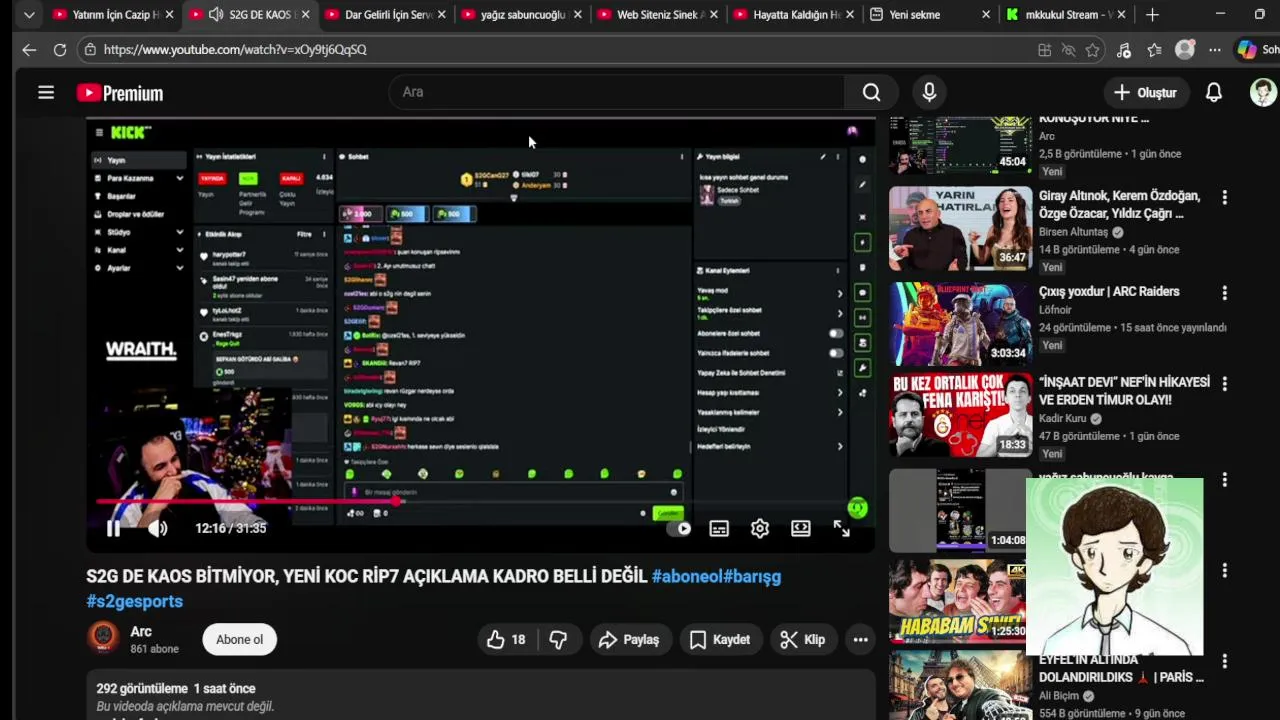1280x720 pixels.
Task: Open the tab search dropdown chevron
Action: pyautogui.click(x=29, y=15)
